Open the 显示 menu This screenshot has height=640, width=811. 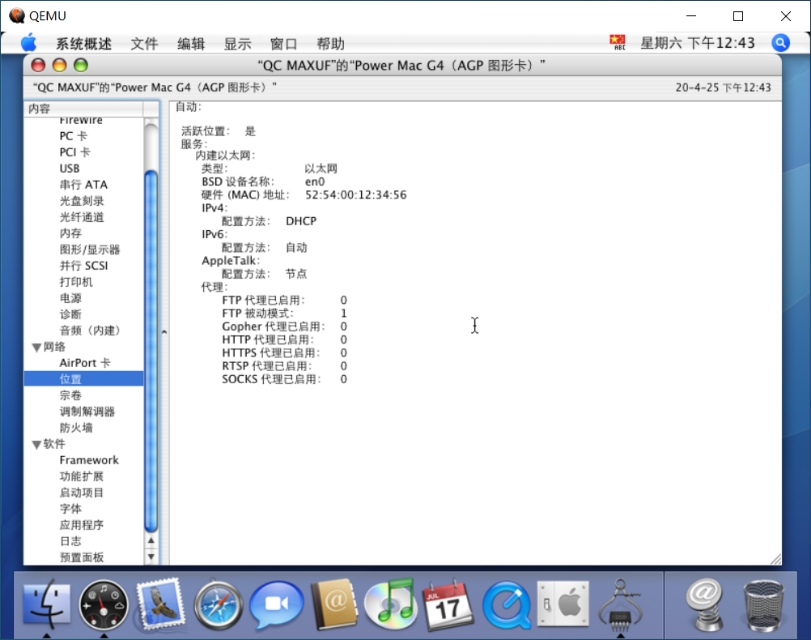click(x=238, y=43)
